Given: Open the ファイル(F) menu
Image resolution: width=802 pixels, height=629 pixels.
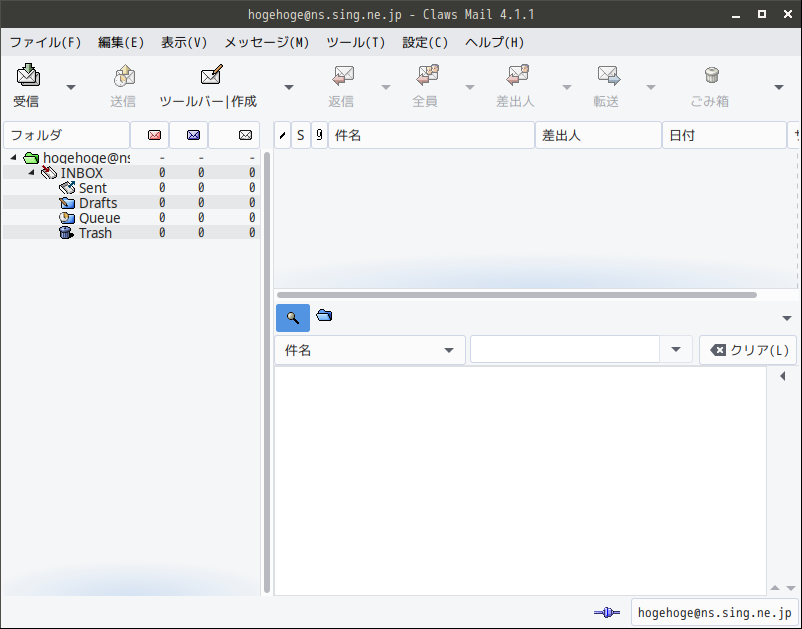Looking at the screenshot, I should [x=46, y=42].
